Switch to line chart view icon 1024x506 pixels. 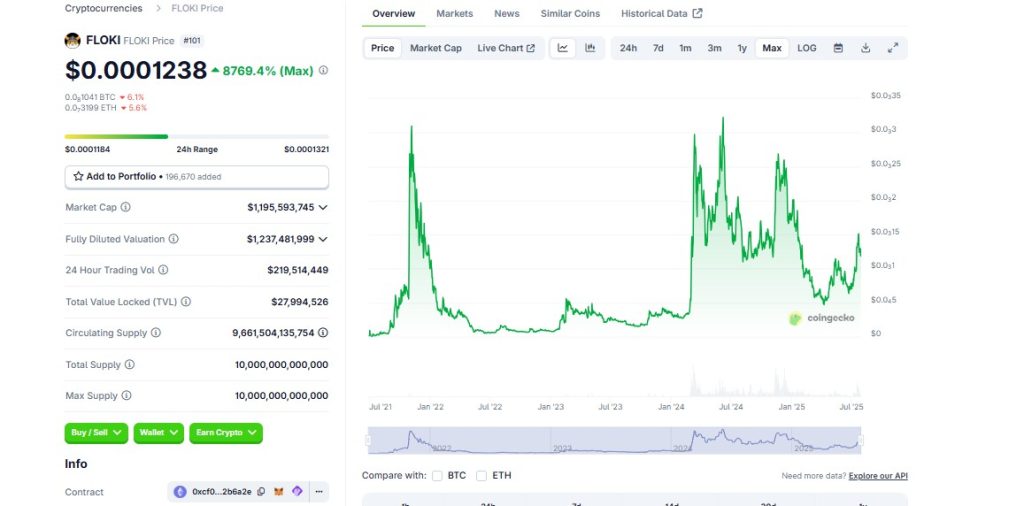[x=563, y=48]
